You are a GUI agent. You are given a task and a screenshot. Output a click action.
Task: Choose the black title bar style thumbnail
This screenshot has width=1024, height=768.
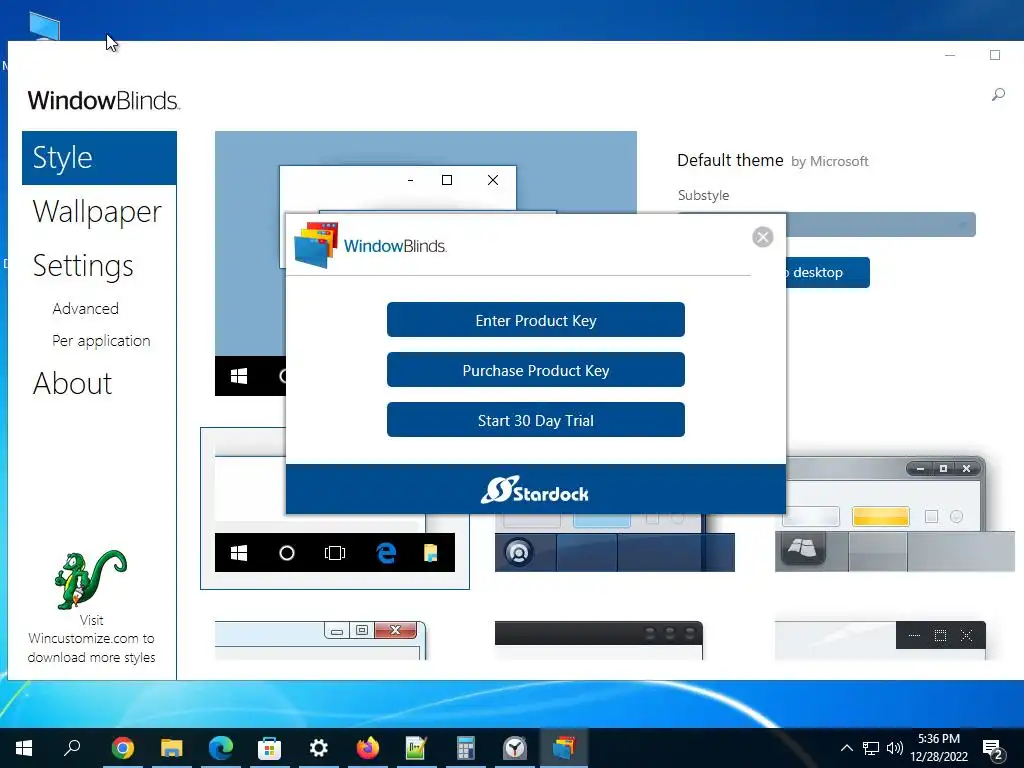point(599,640)
